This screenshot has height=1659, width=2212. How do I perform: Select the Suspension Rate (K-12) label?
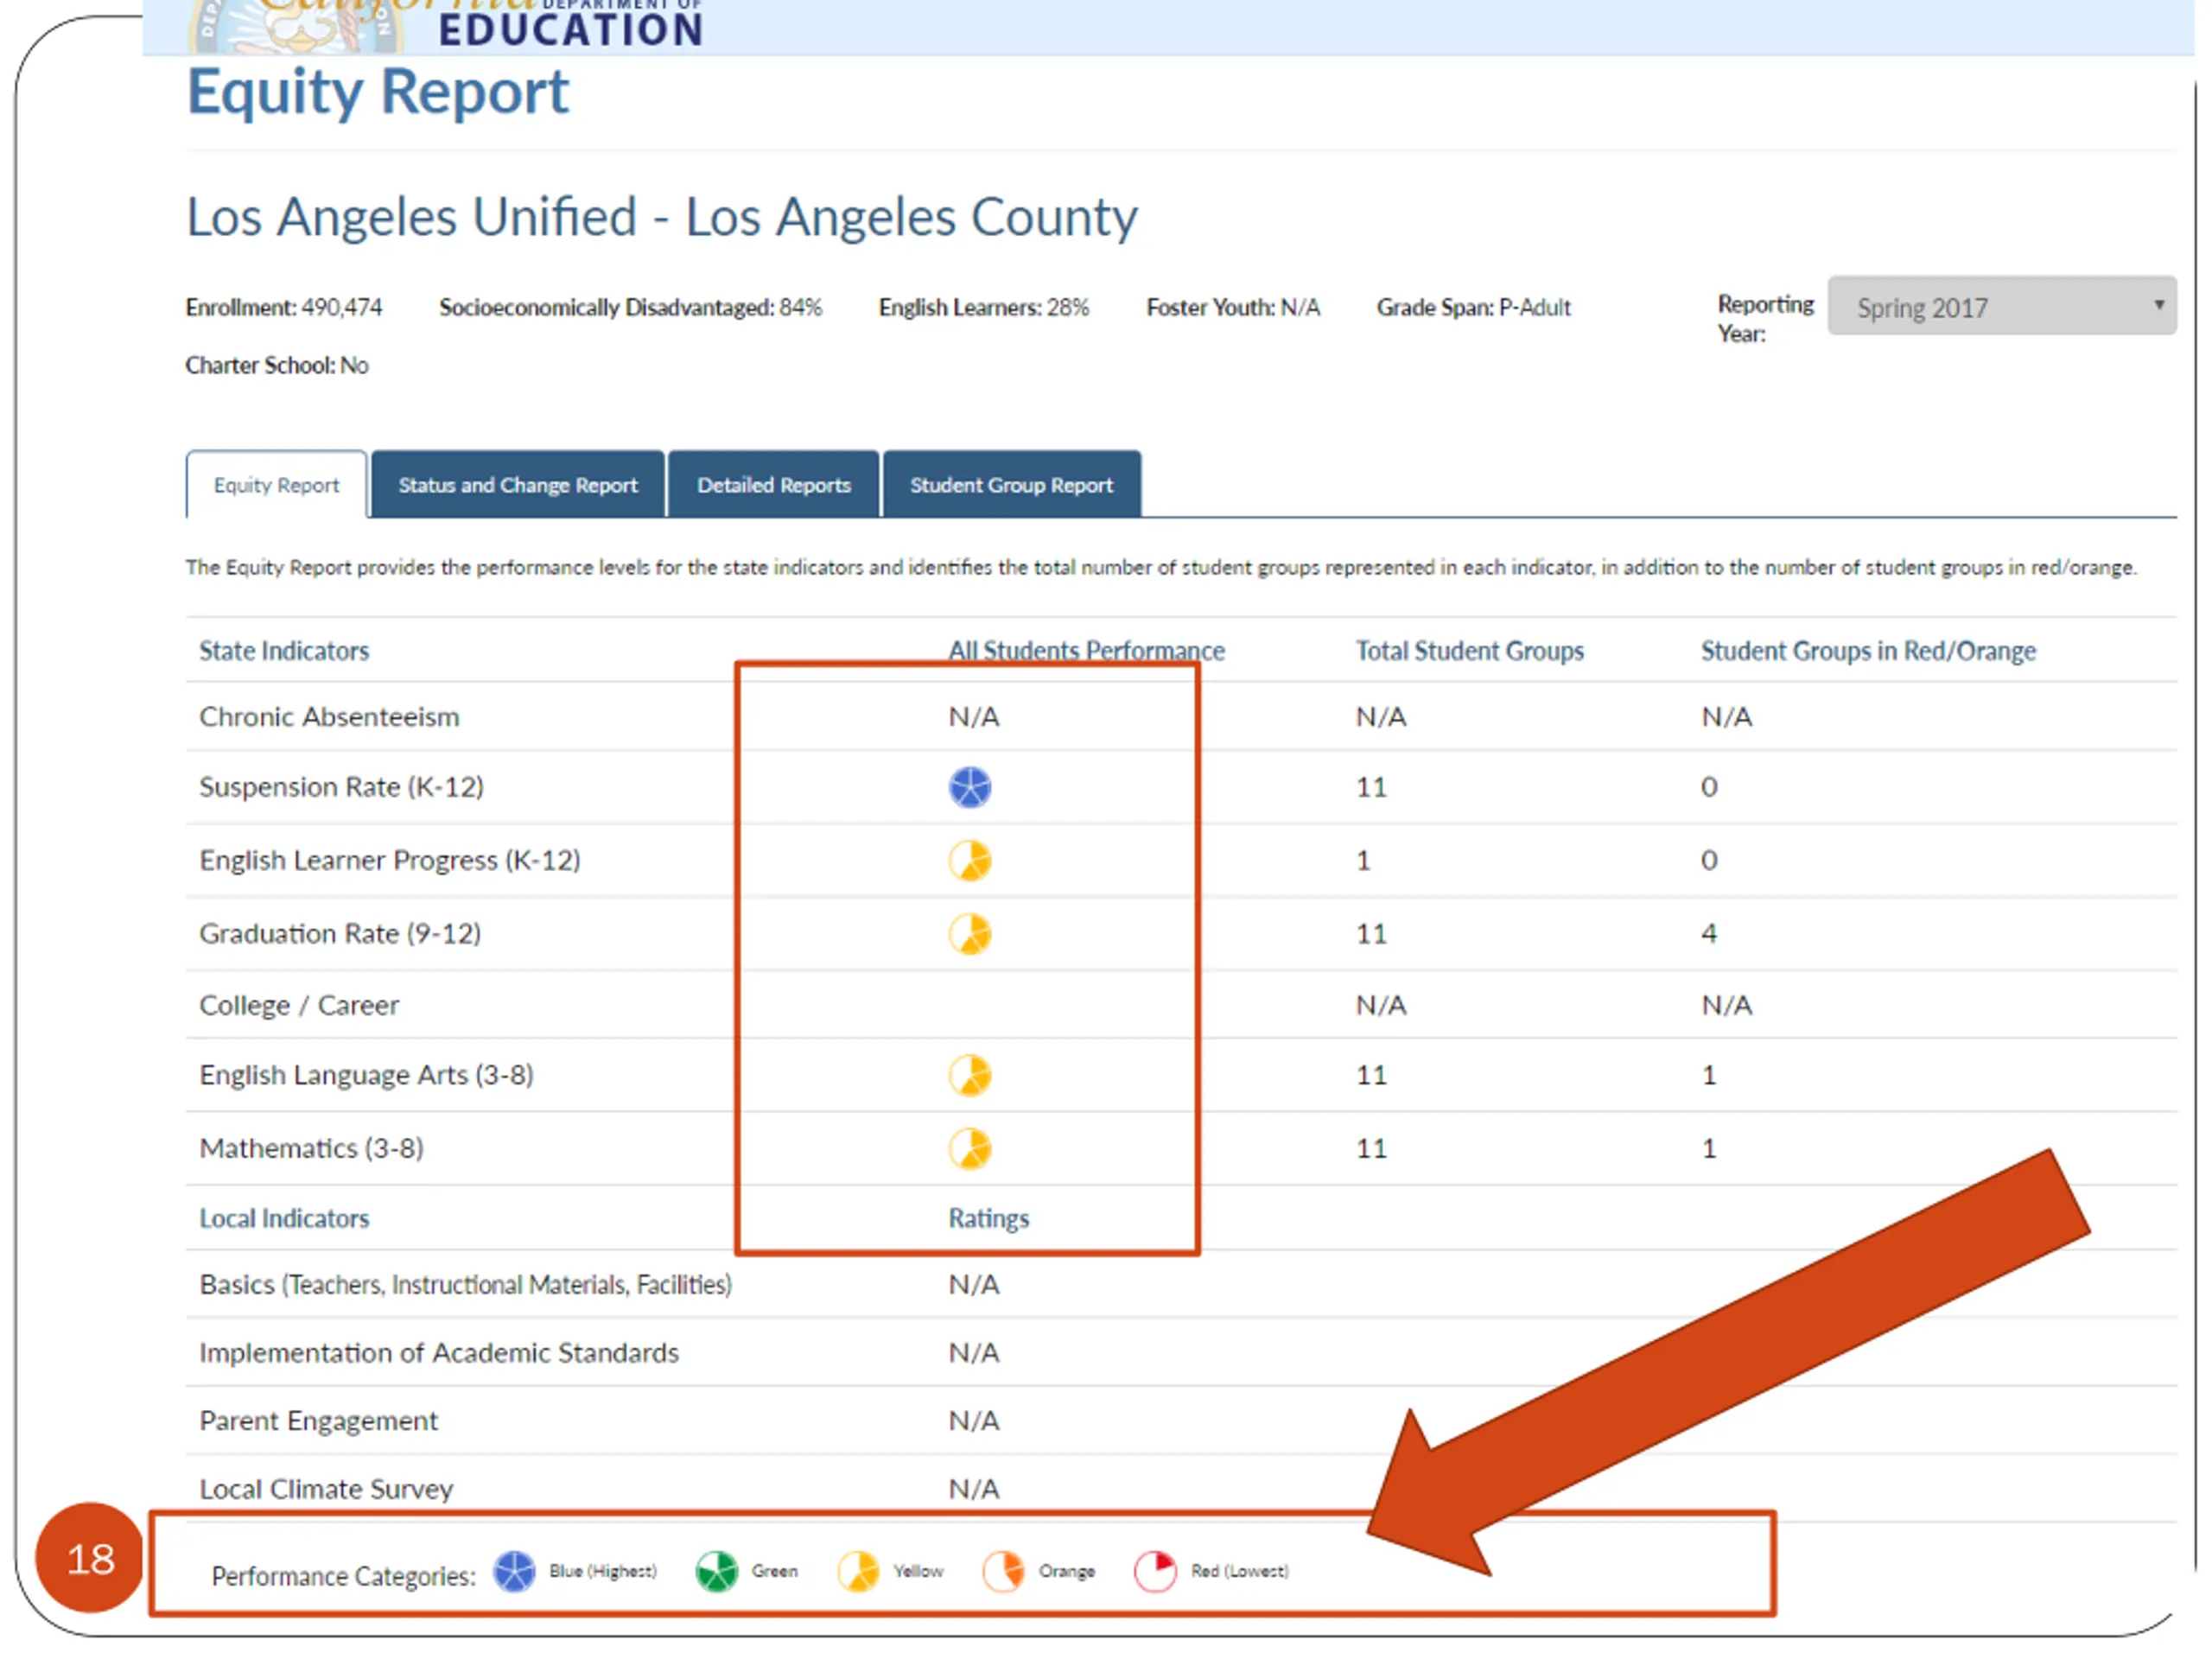click(x=341, y=787)
